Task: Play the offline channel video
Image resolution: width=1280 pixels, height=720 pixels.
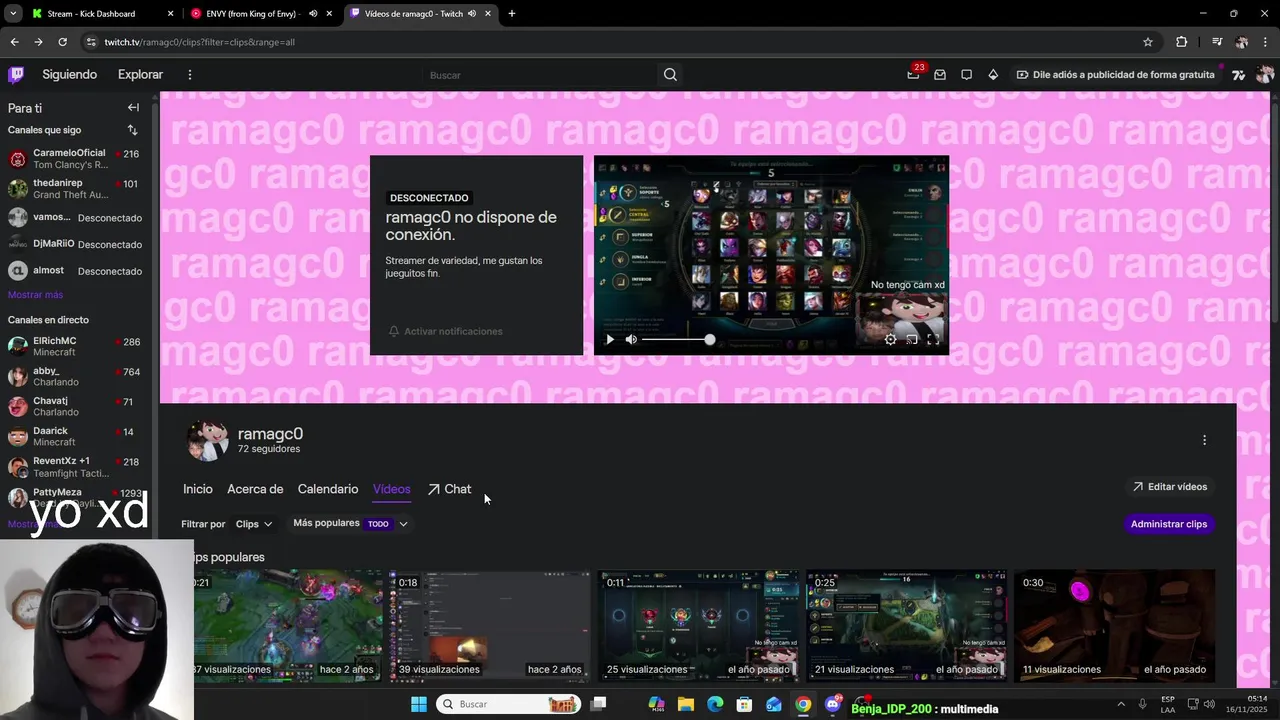Action: pos(610,339)
